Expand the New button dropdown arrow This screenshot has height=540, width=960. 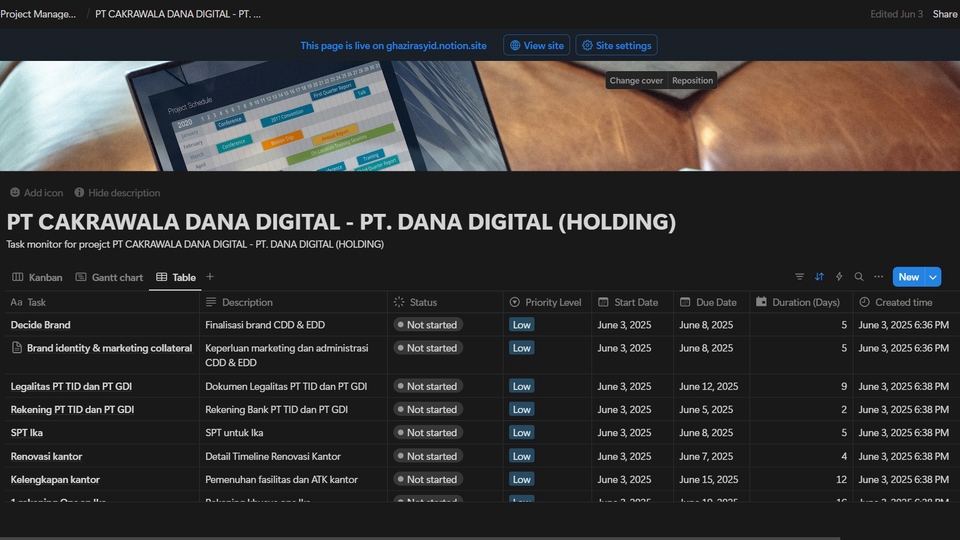932,277
